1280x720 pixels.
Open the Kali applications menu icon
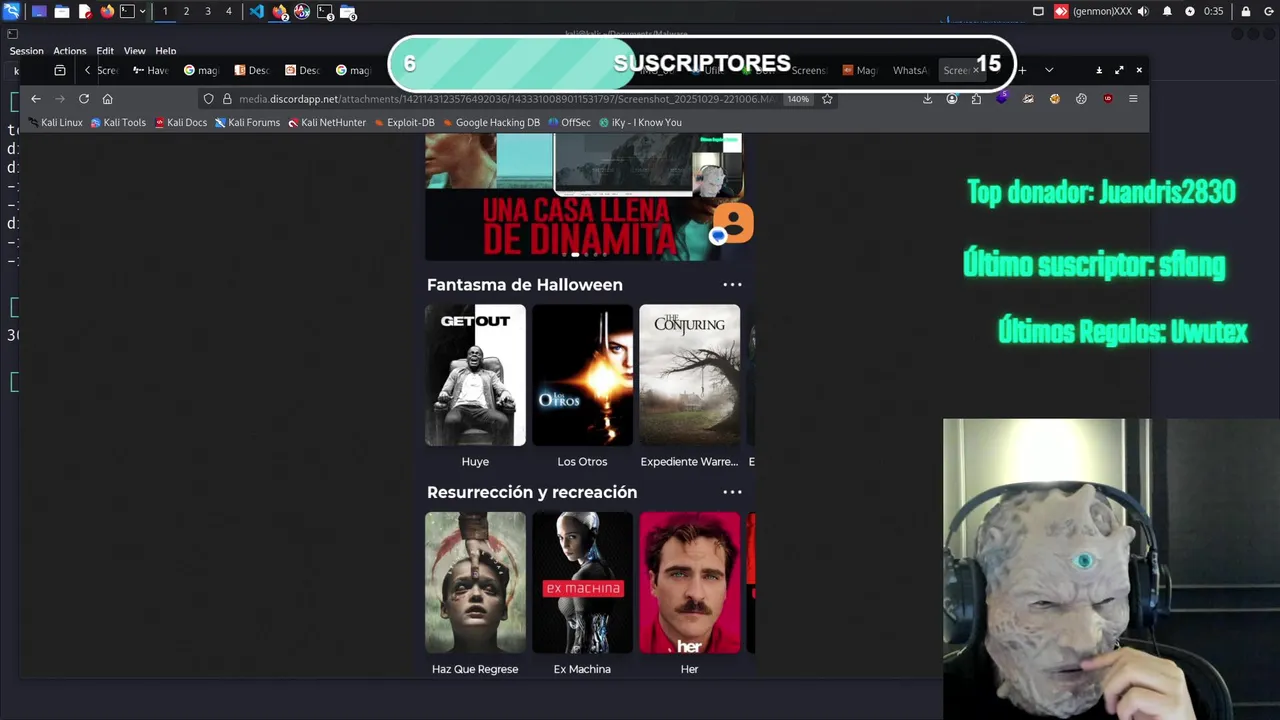click(x=12, y=12)
